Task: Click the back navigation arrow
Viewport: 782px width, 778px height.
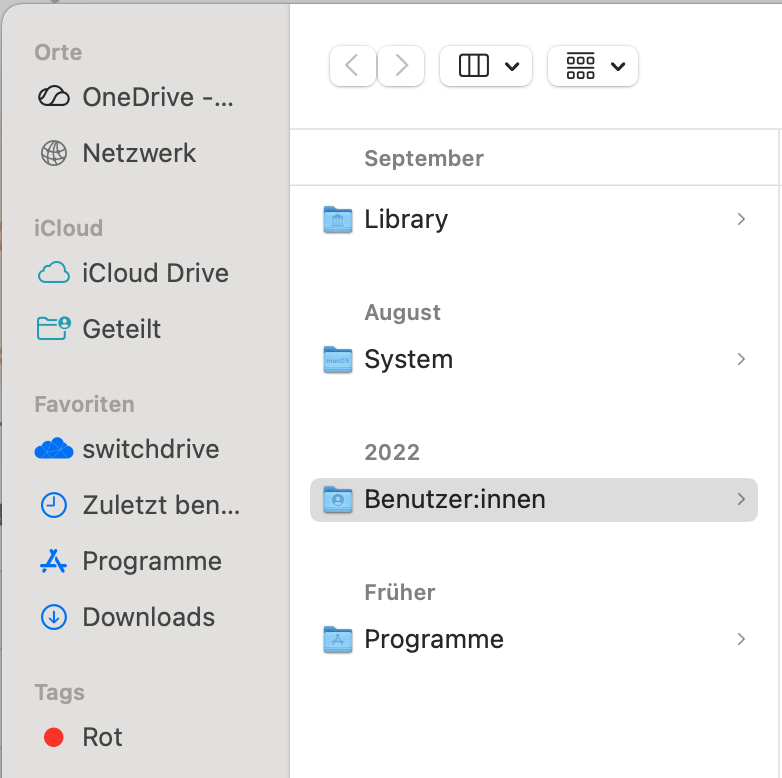Action: (352, 66)
